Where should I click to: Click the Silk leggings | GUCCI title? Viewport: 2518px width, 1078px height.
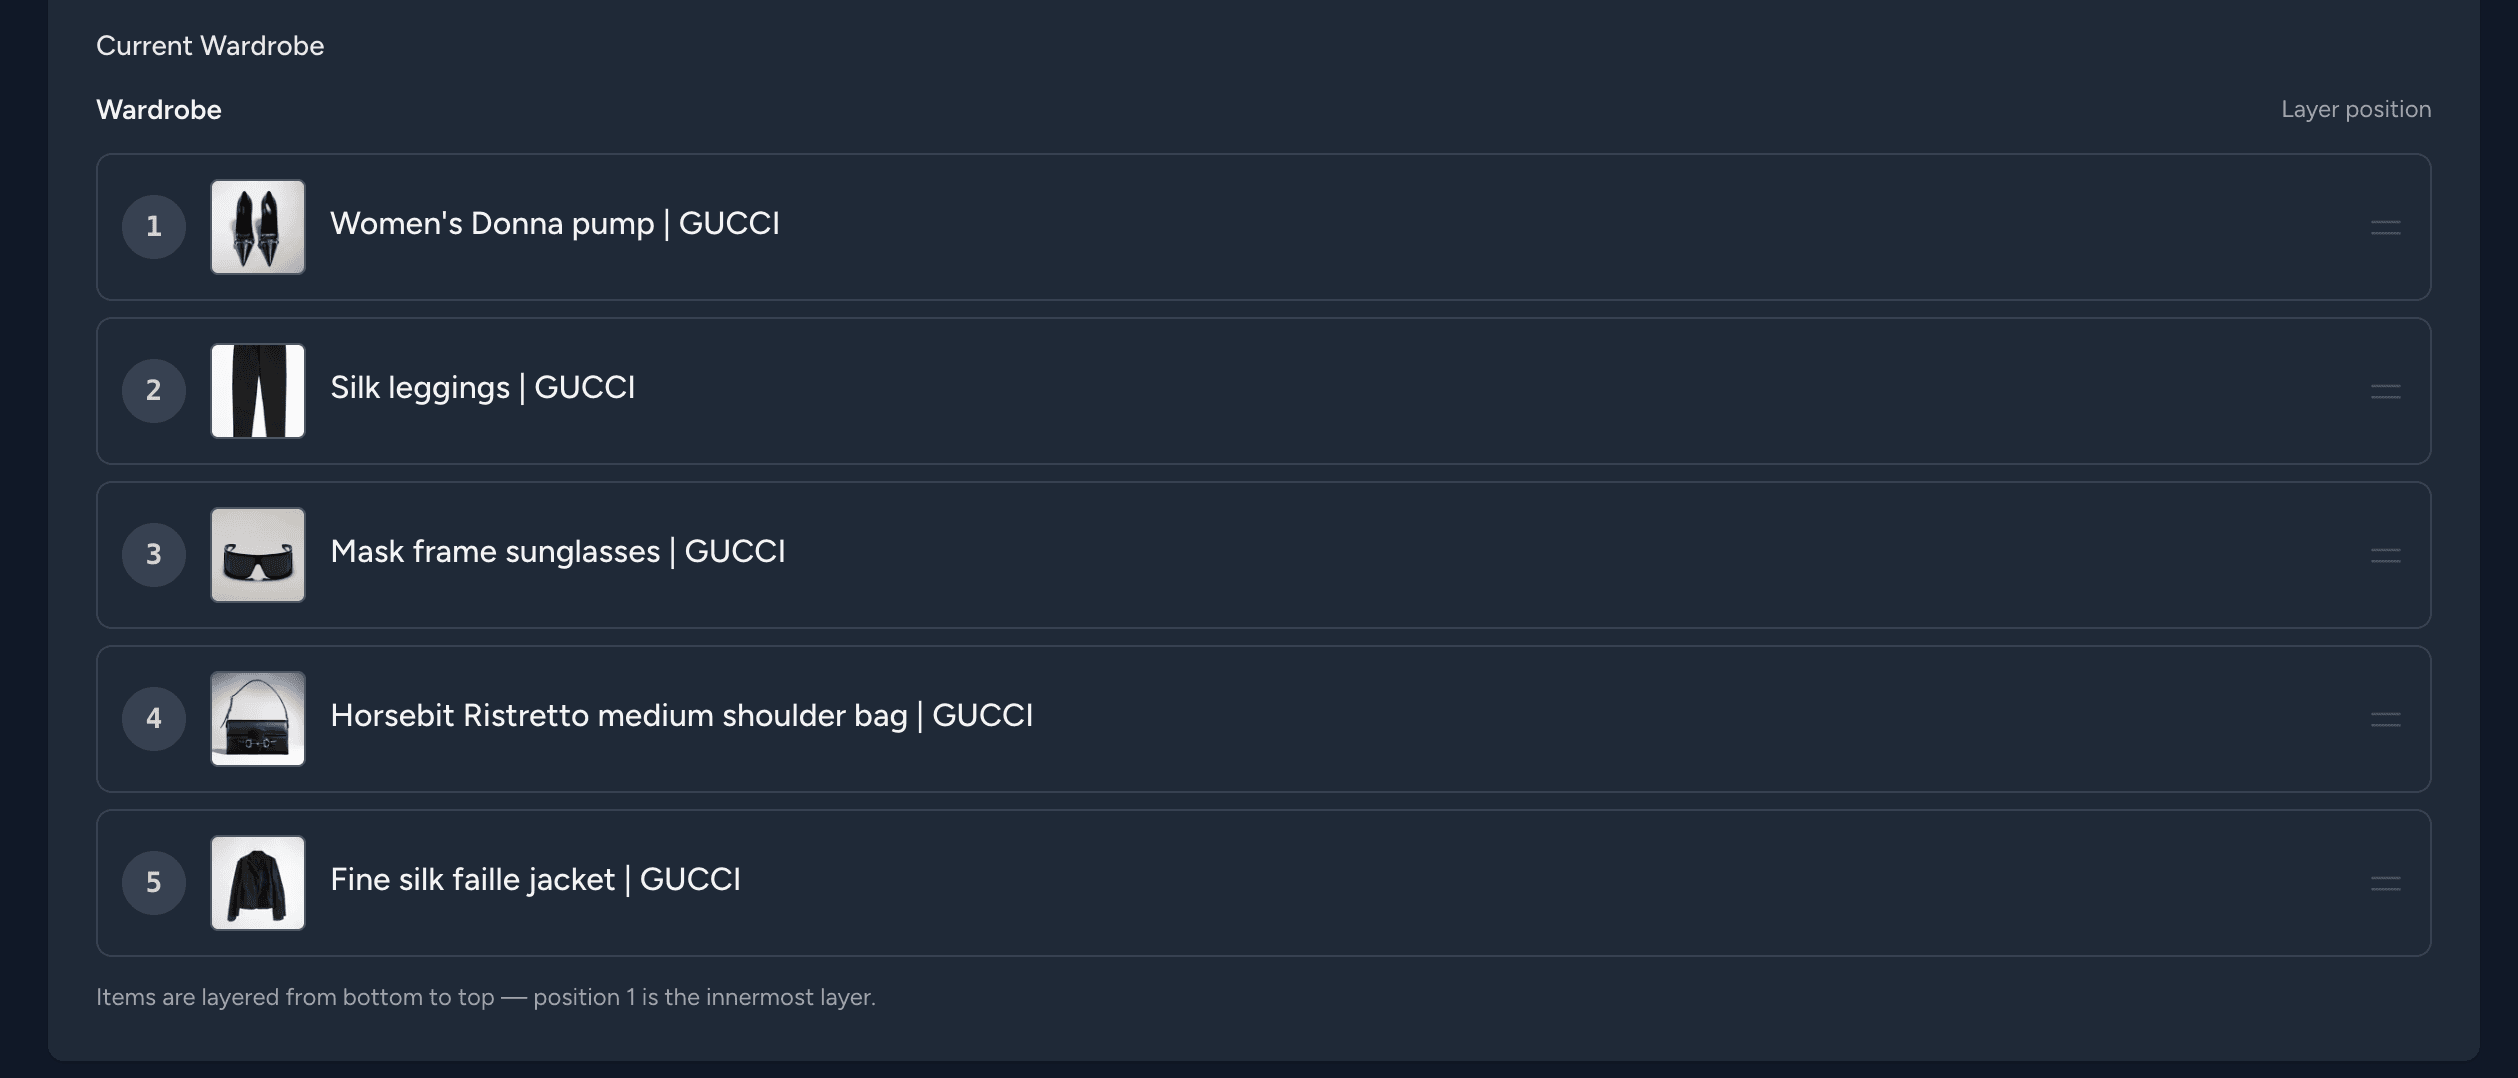click(x=483, y=388)
